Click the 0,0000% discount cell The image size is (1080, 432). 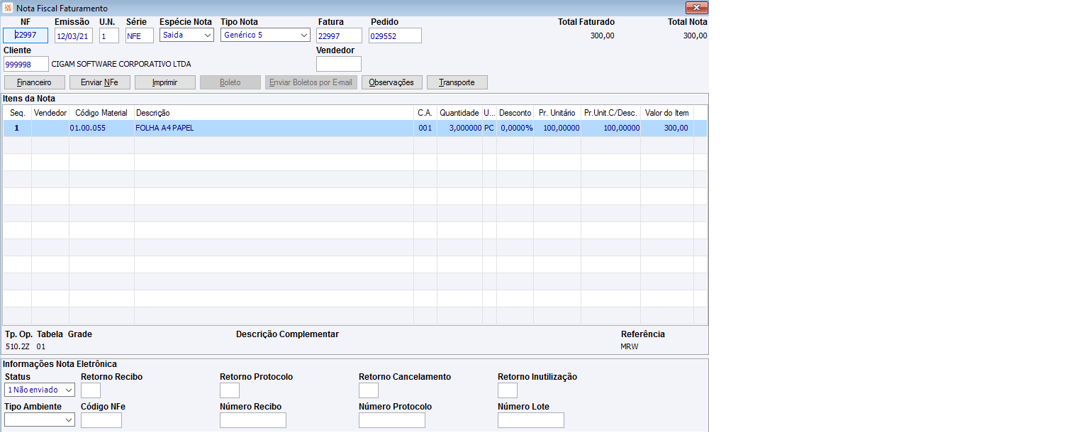coord(515,128)
